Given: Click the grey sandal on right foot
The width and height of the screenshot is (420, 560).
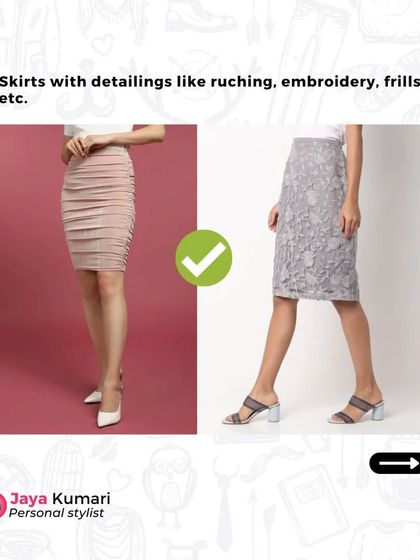Looking at the screenshot, I should coord(356,408).
